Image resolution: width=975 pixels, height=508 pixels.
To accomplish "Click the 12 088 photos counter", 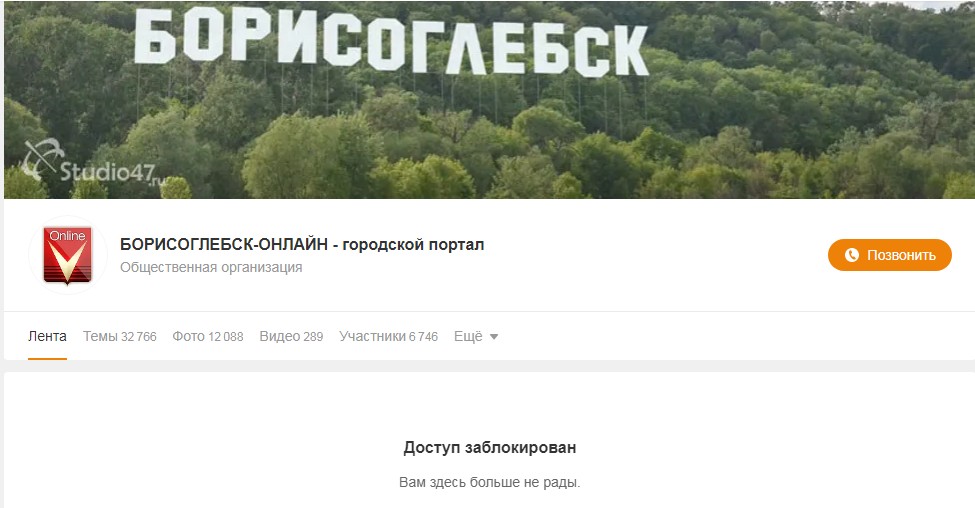I will tap(226, 337).
